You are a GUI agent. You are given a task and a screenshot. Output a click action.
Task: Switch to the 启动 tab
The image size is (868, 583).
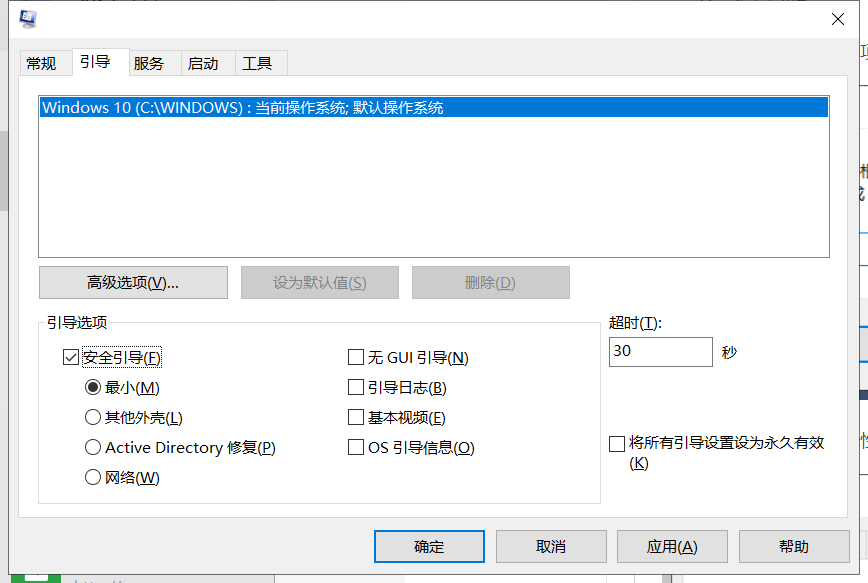tap(206, 62)
